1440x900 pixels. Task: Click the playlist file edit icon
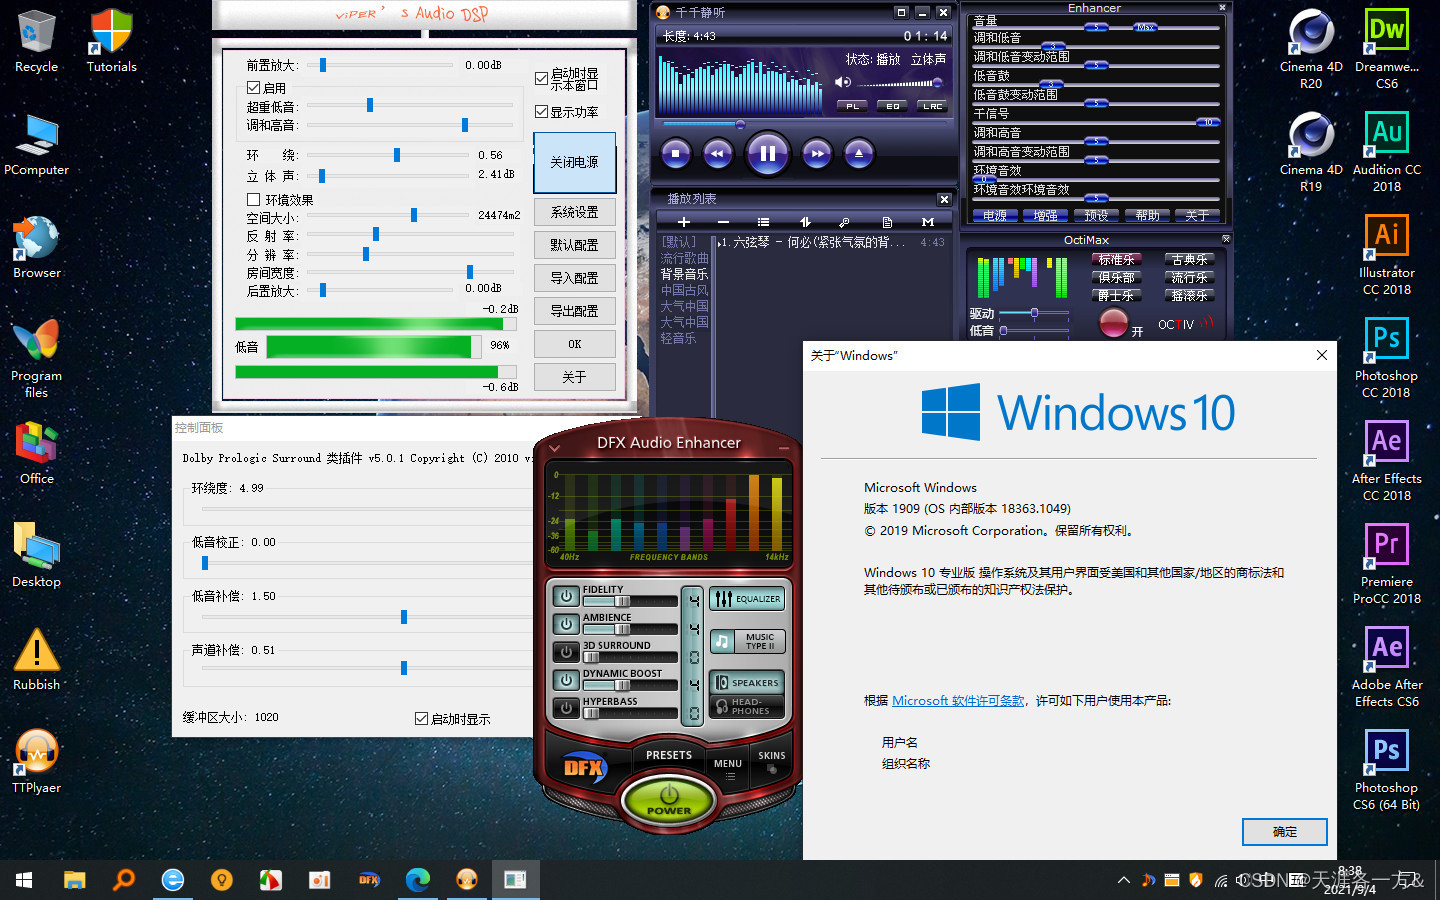pyautogui.click(x=887, y=222)
